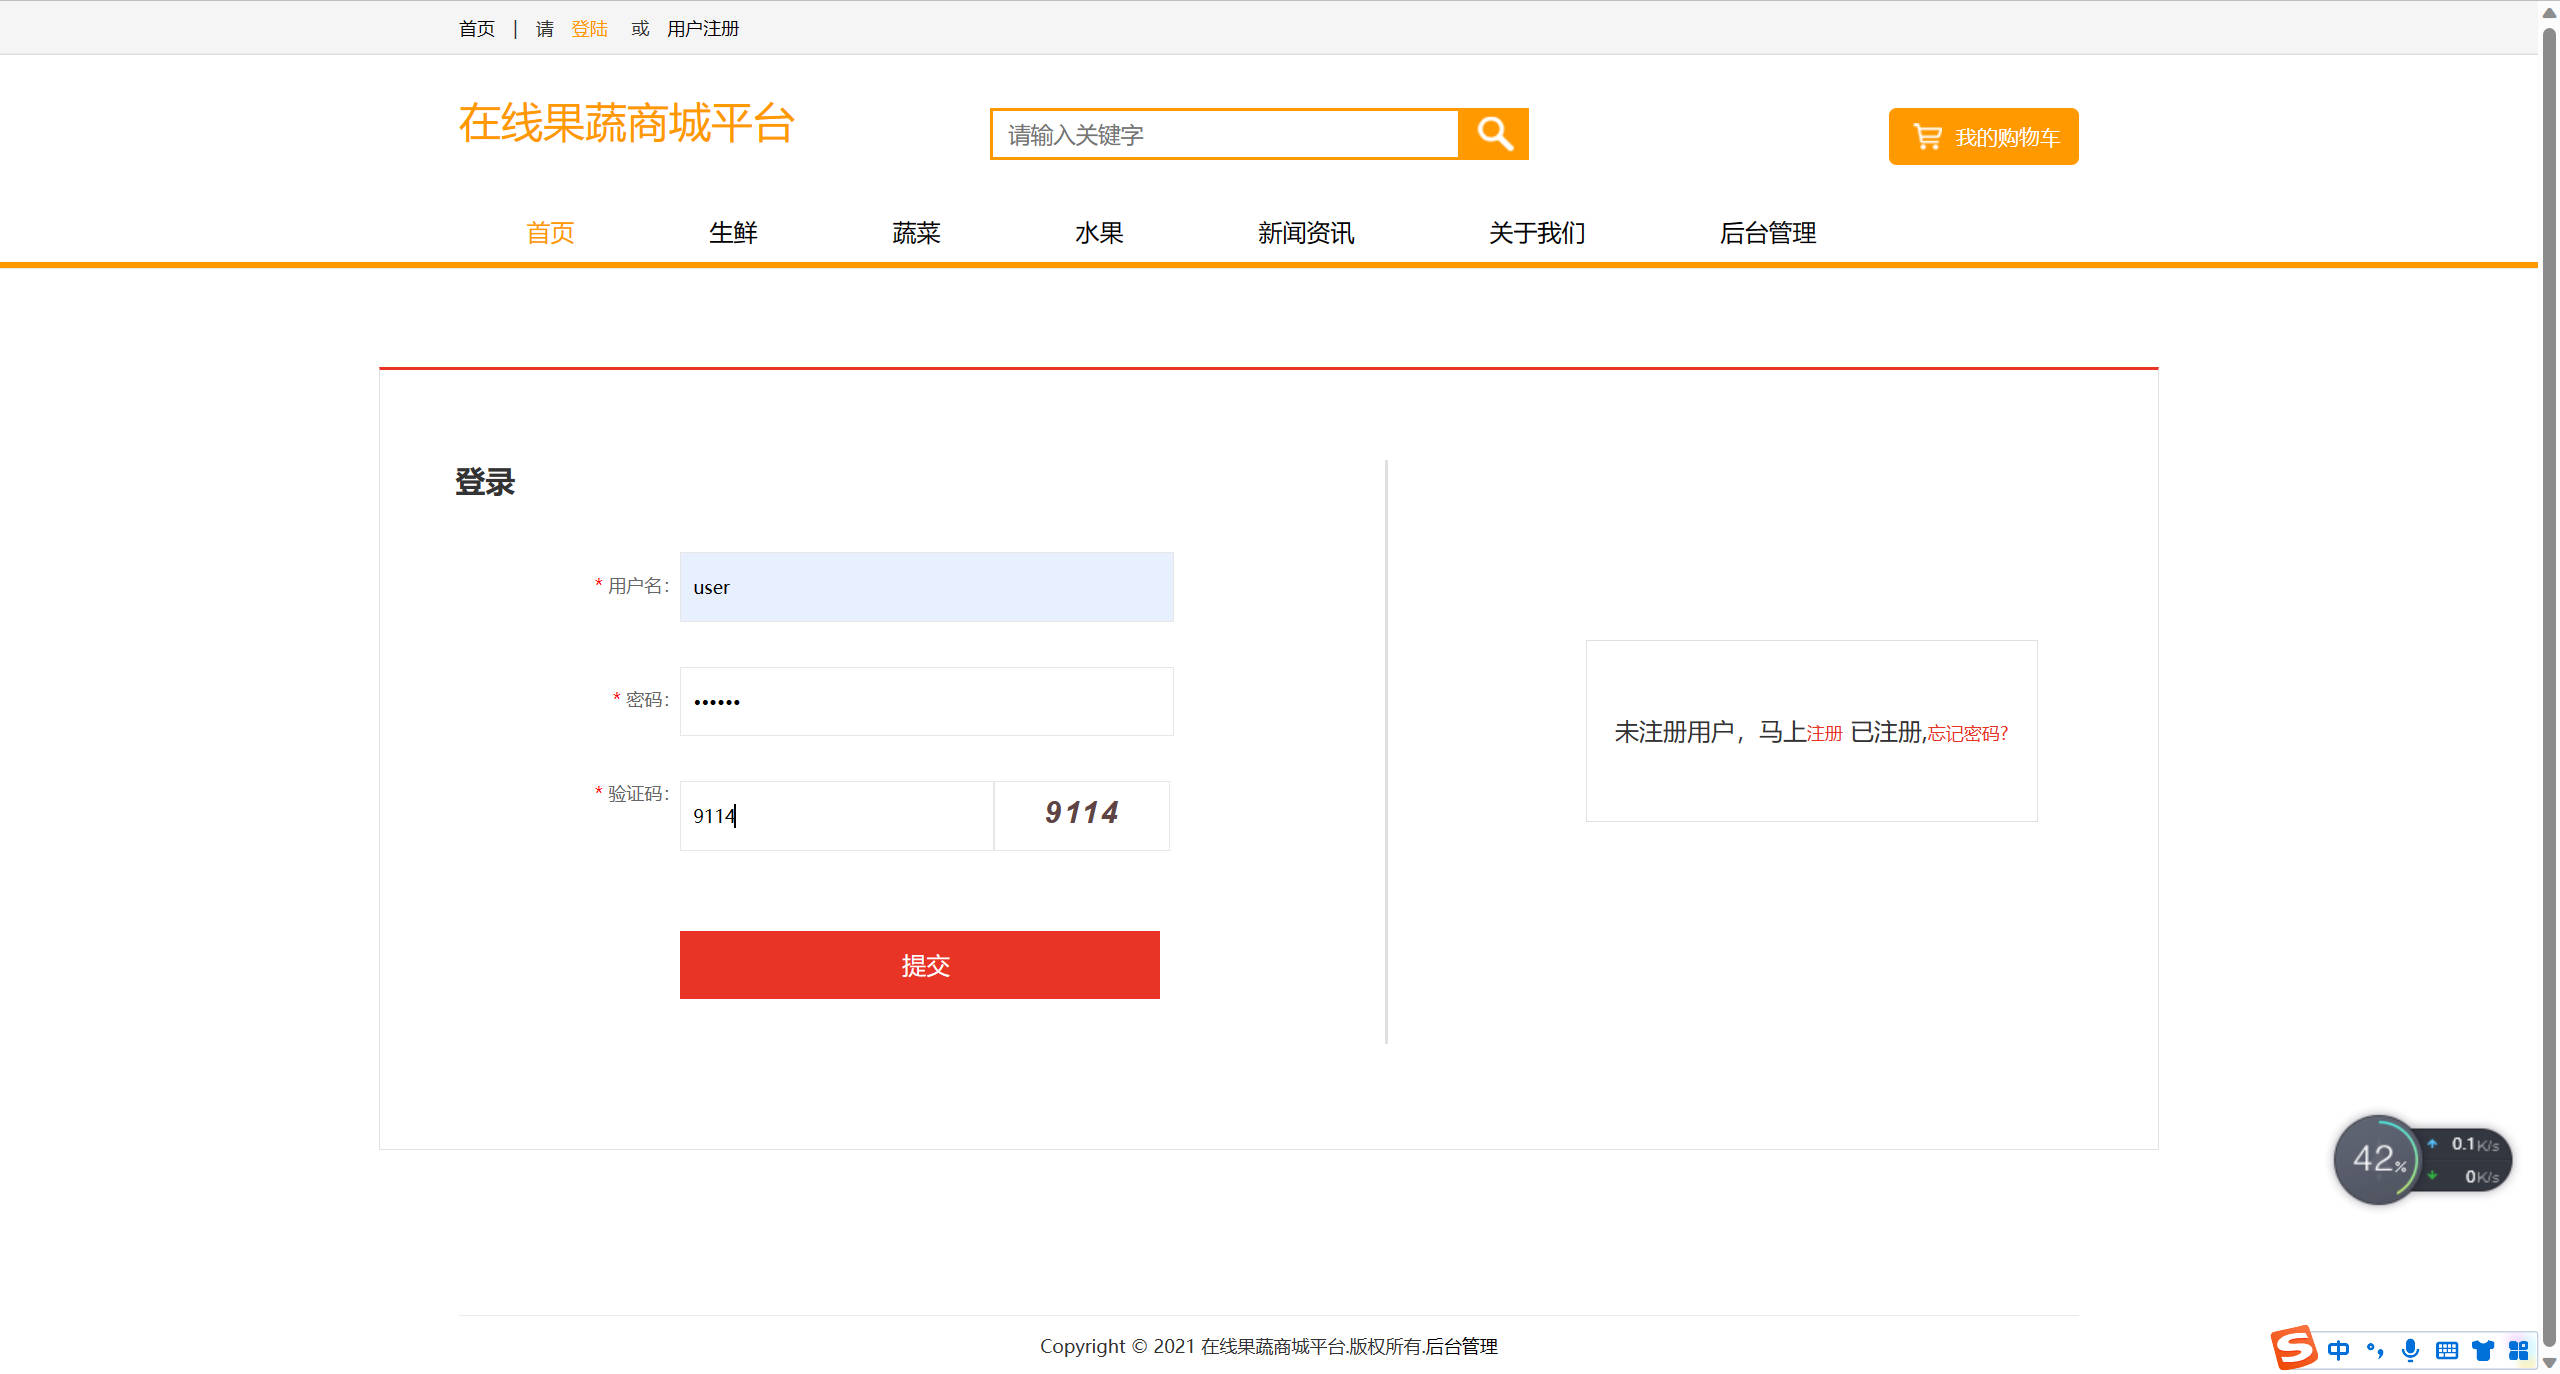Open the 后台管理 menu item

[x=1768, y=233]
